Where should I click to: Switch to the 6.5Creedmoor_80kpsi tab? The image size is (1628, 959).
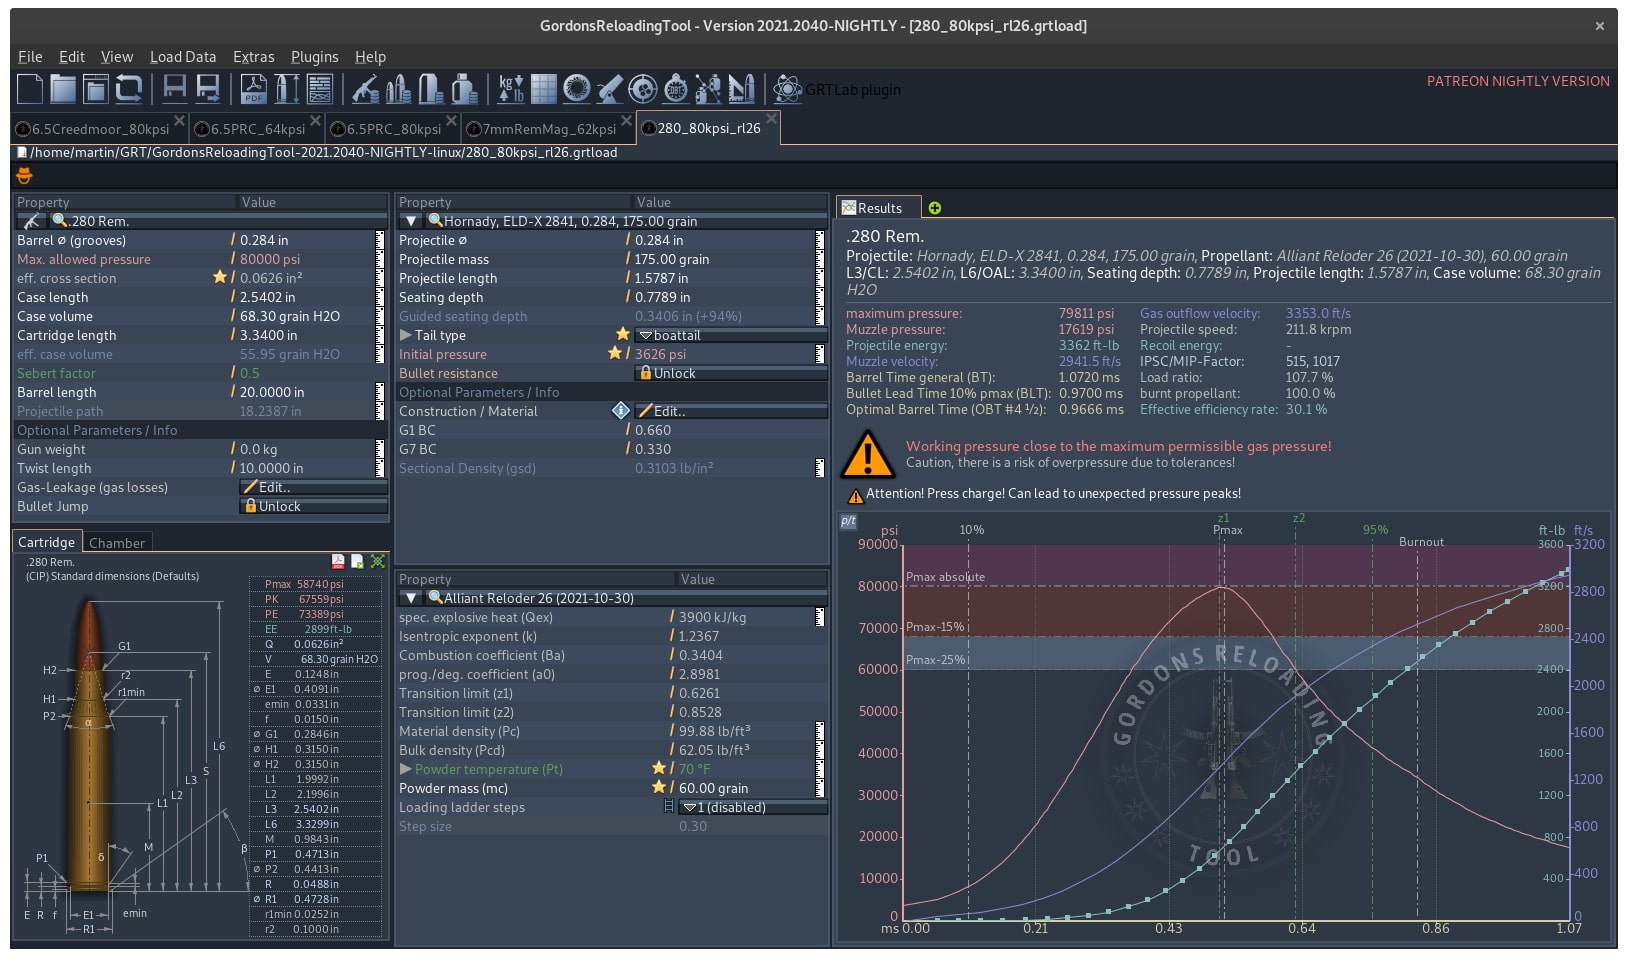pos(100,129)
